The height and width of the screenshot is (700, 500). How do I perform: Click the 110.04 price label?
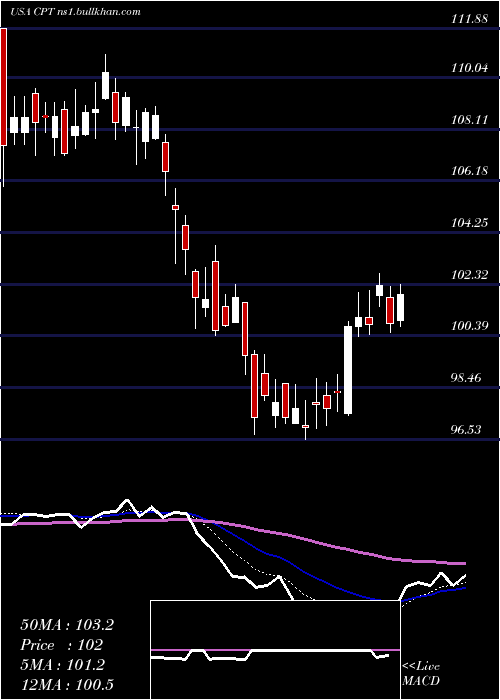469,68
